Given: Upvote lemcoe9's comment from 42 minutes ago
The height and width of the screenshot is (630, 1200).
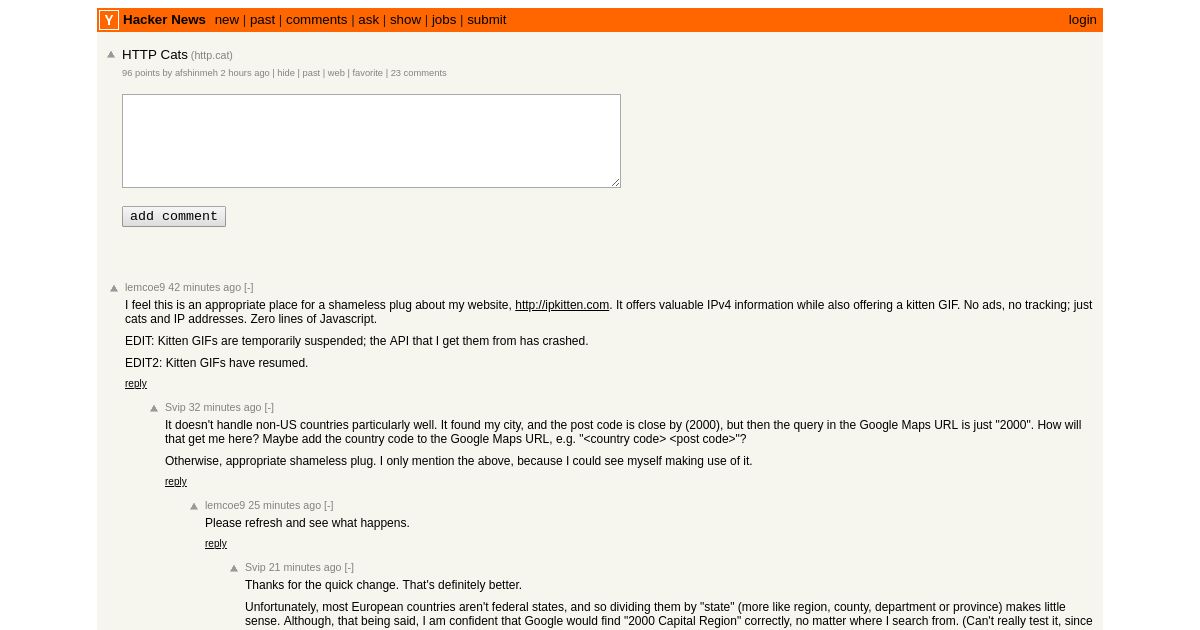Looking at the screenshot, I should (114, 289).
